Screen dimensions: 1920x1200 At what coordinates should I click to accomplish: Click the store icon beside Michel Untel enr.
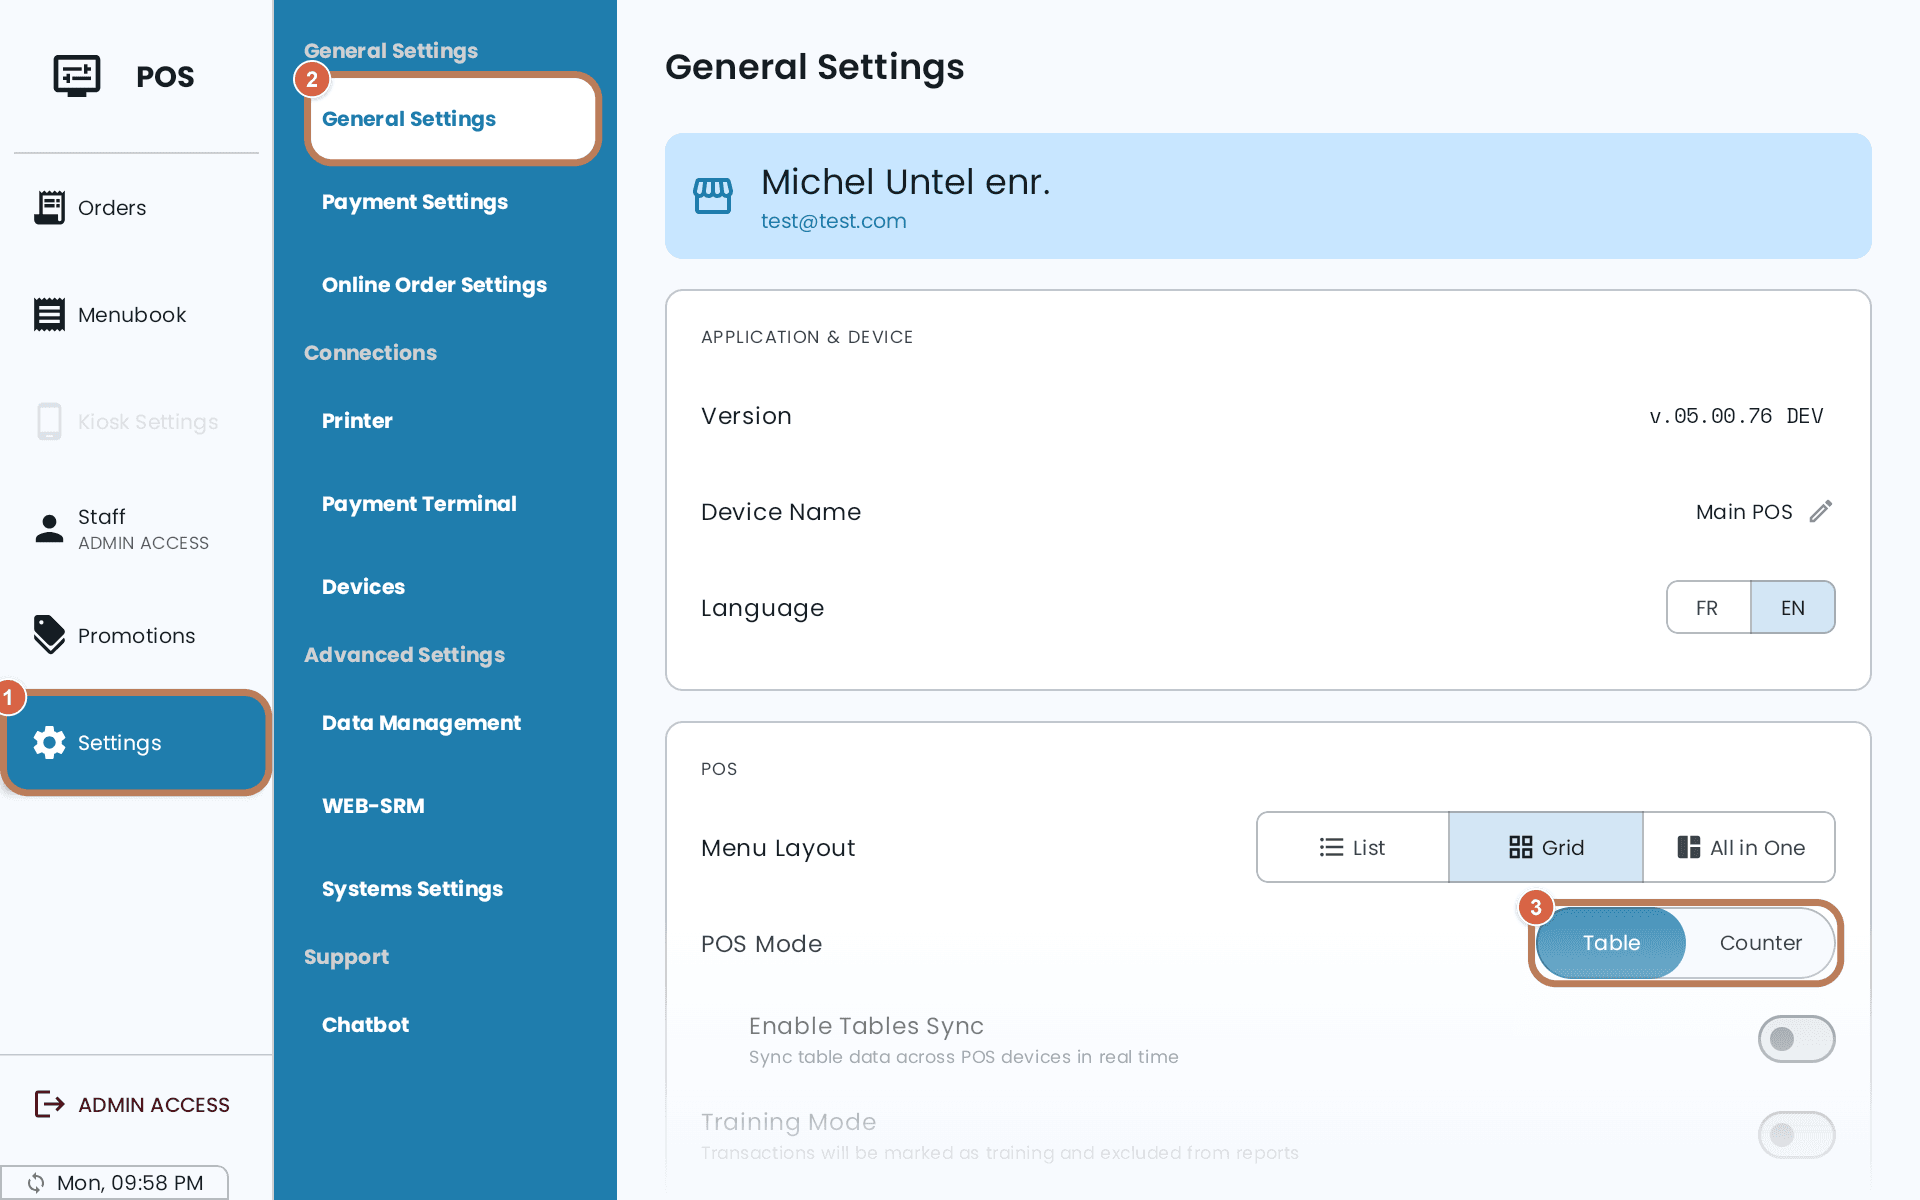pos(713,196)
